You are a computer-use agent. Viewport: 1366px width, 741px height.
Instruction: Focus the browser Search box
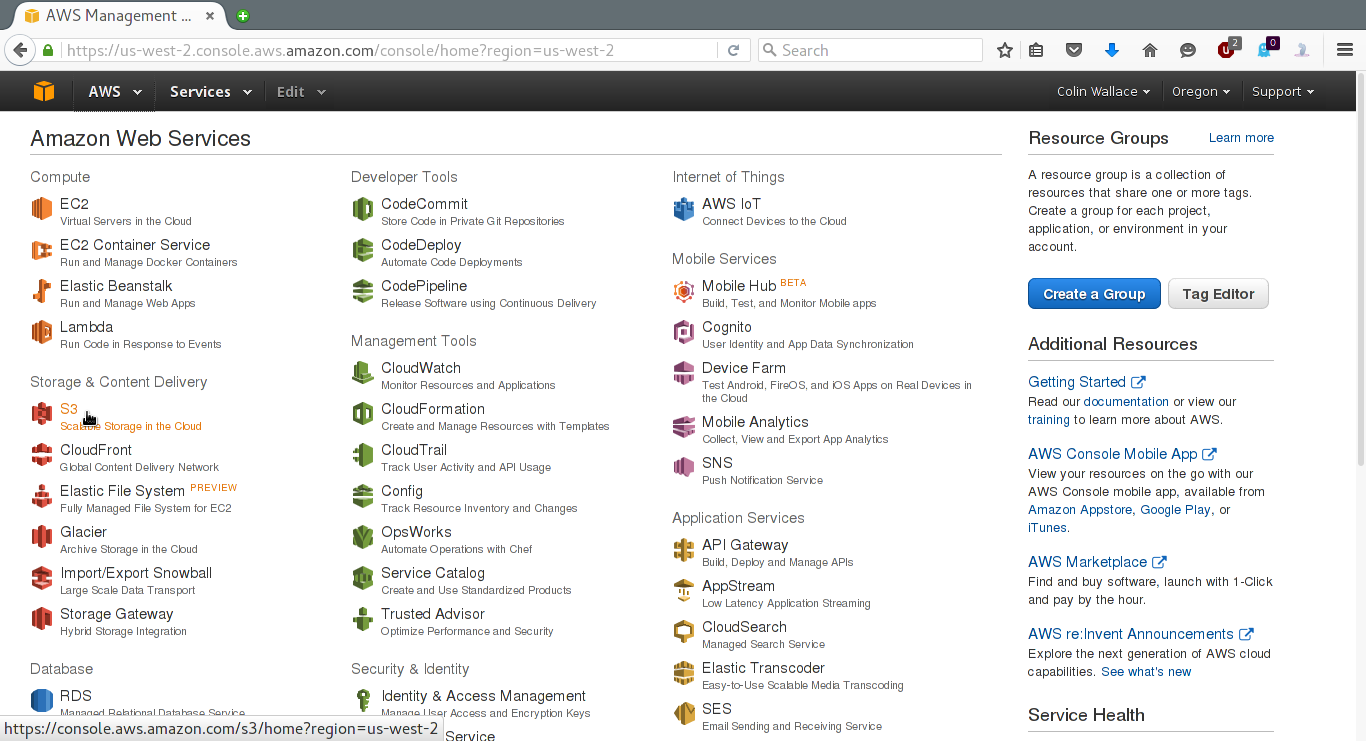(870, 50)
